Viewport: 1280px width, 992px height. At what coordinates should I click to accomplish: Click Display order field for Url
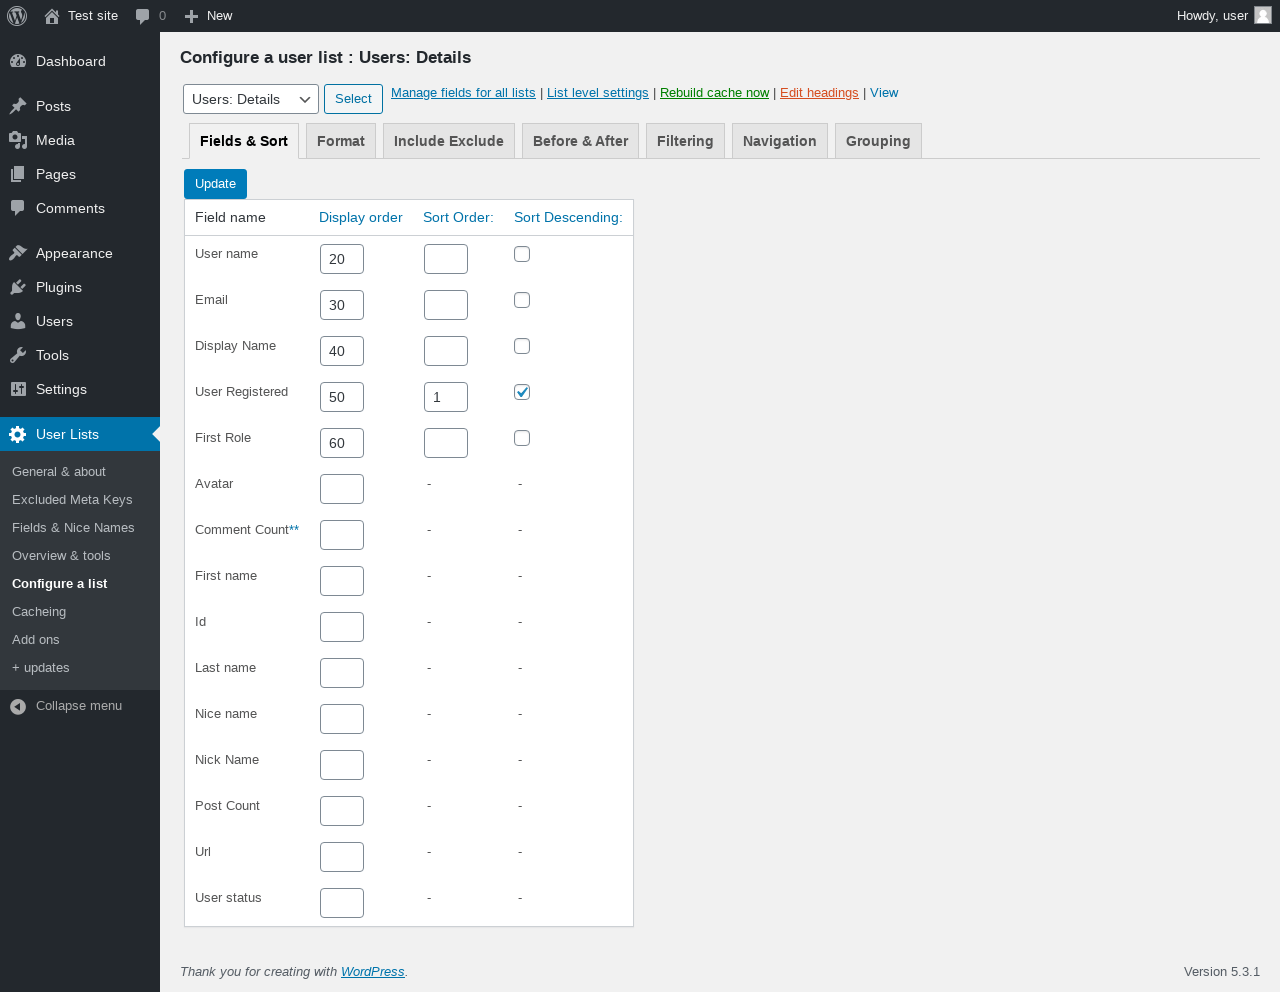[x=342, y=857]
